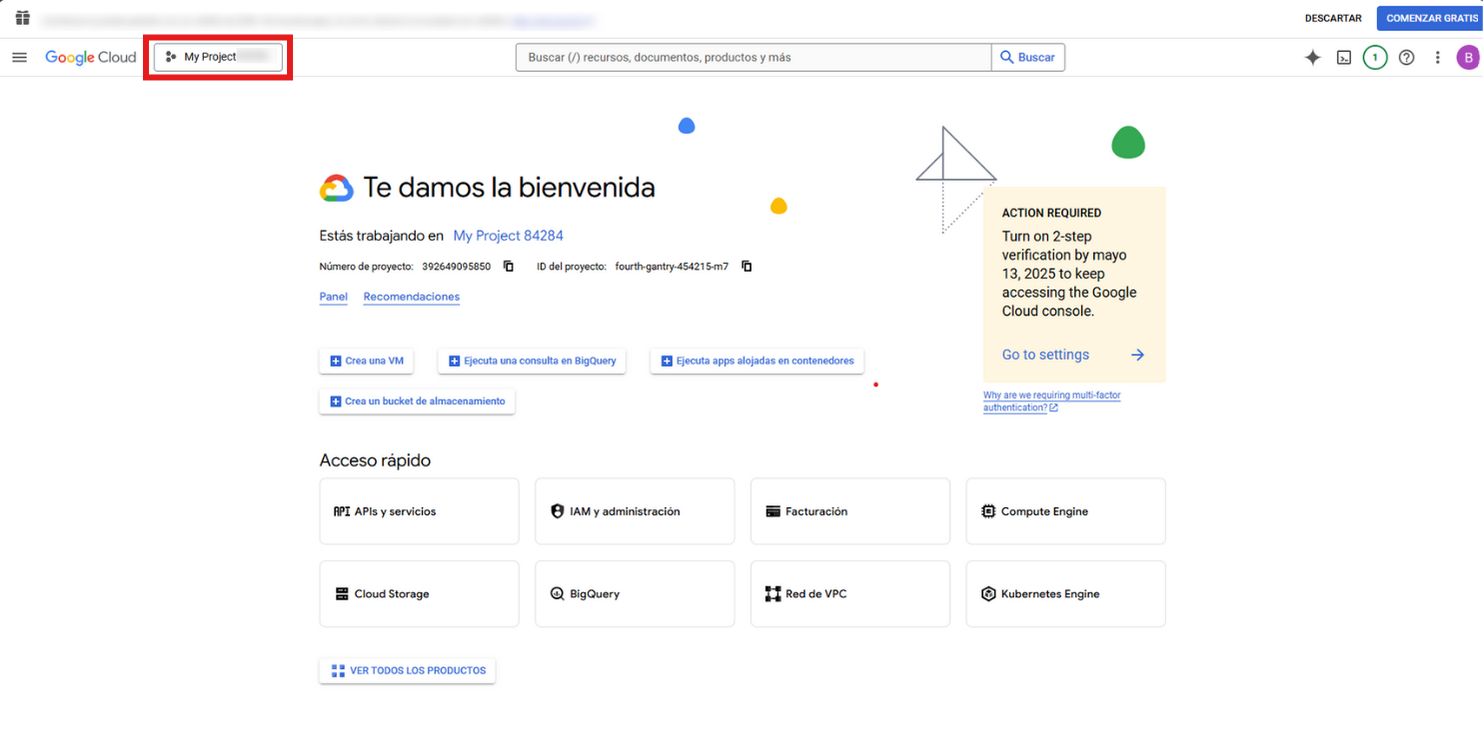Image resolution: width=1483 pixels, height=742 pixels.
Task: Activate Cloud Shell terminal icon
Action: pos(1345,58)
